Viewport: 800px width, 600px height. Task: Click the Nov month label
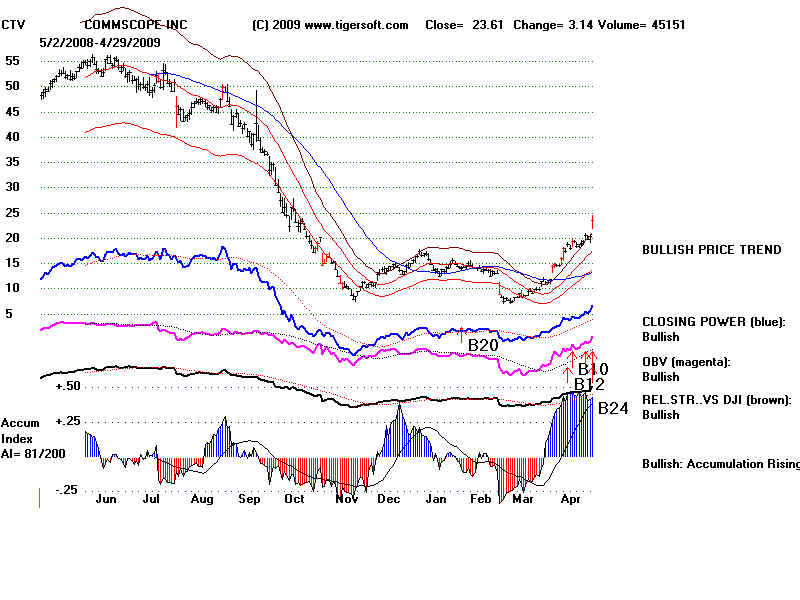[346, 499]
